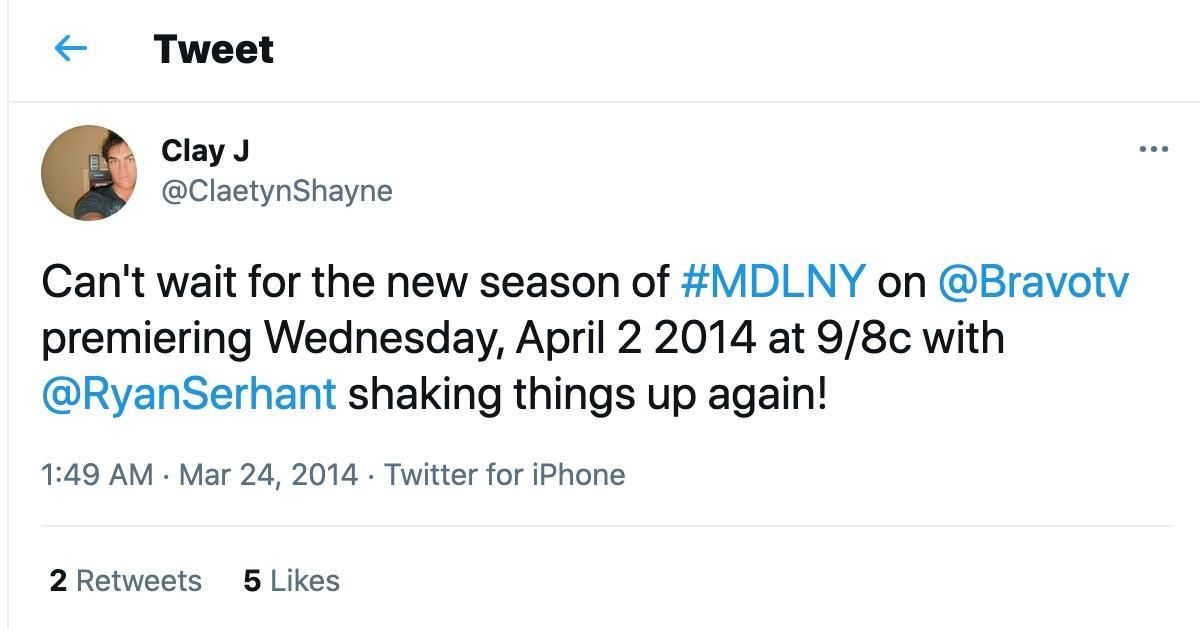Click the Clay J display name

tap(205, 151)
